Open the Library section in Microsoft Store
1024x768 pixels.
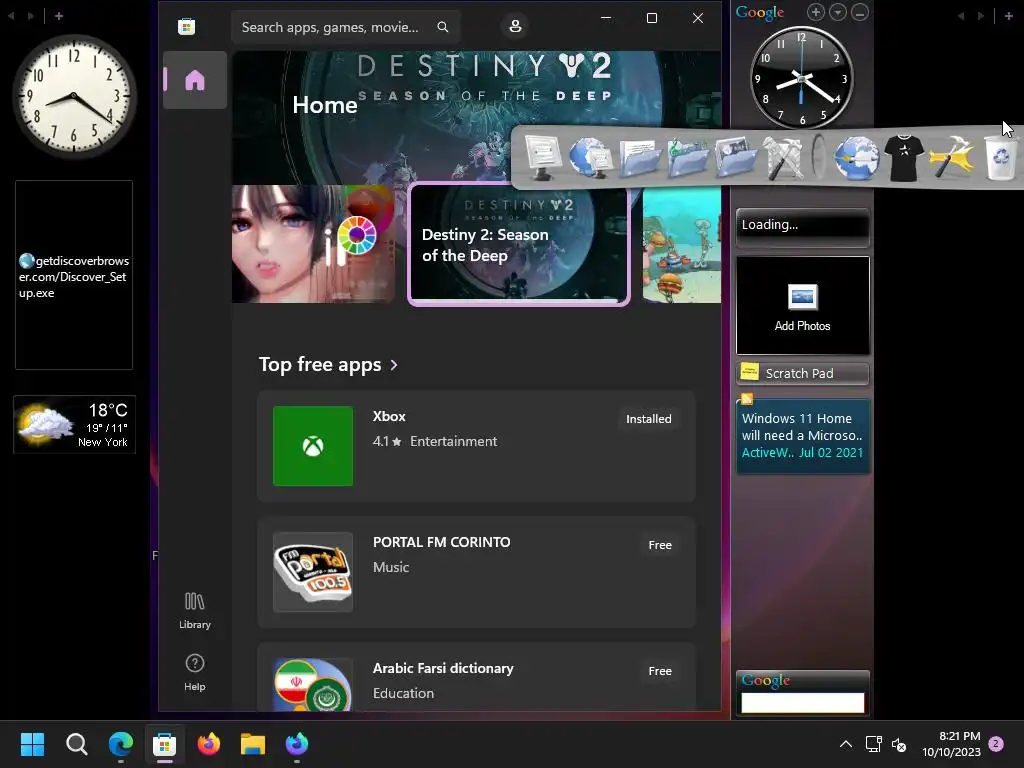[x=195, y=611]
